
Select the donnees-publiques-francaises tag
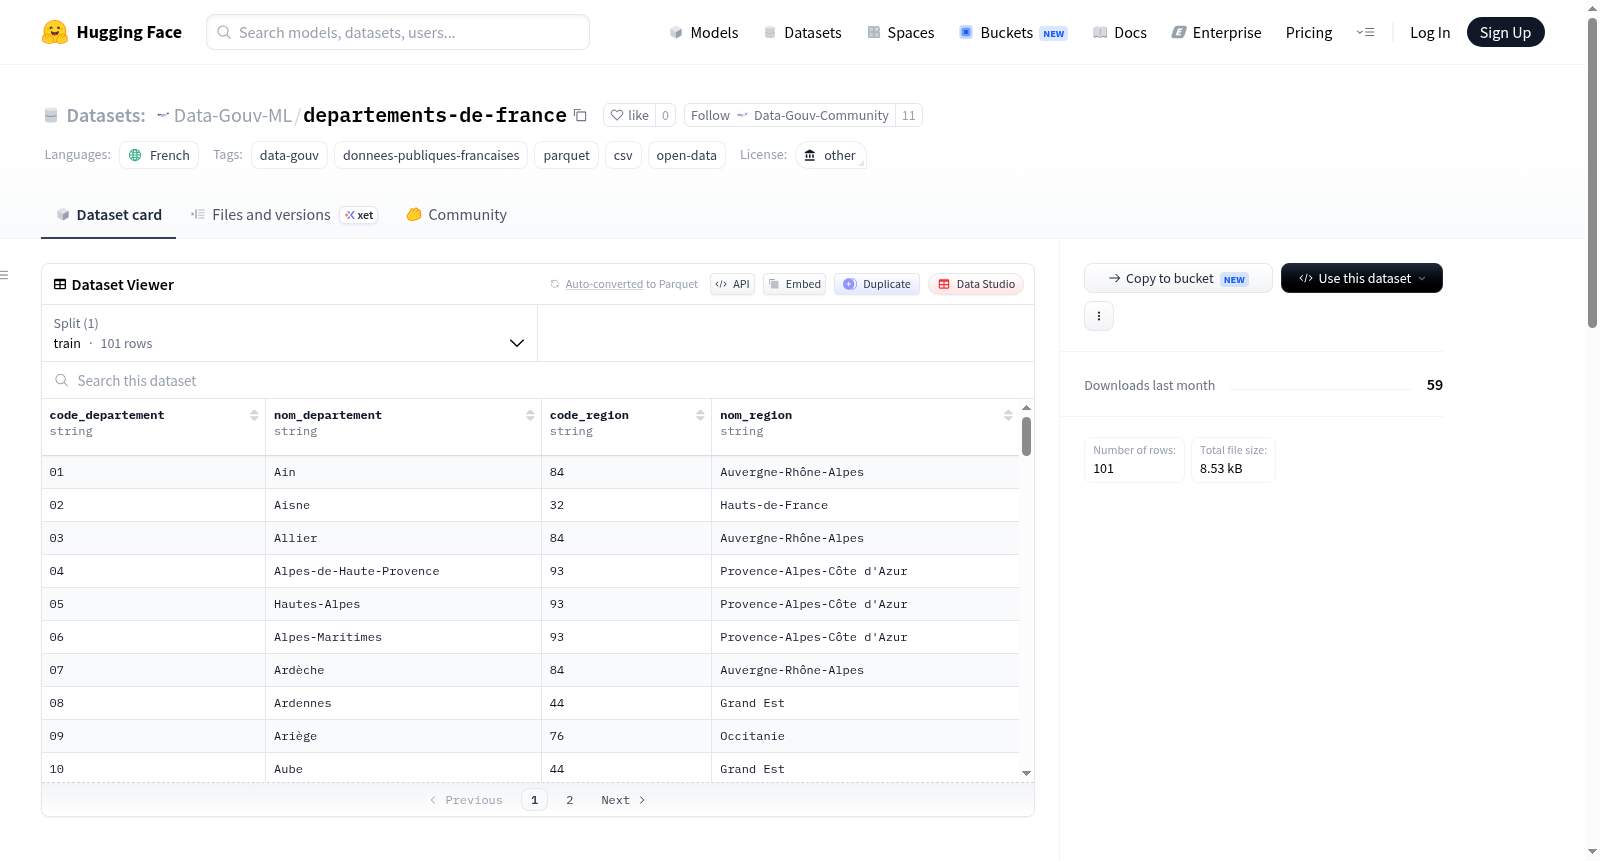click(431, 155)
